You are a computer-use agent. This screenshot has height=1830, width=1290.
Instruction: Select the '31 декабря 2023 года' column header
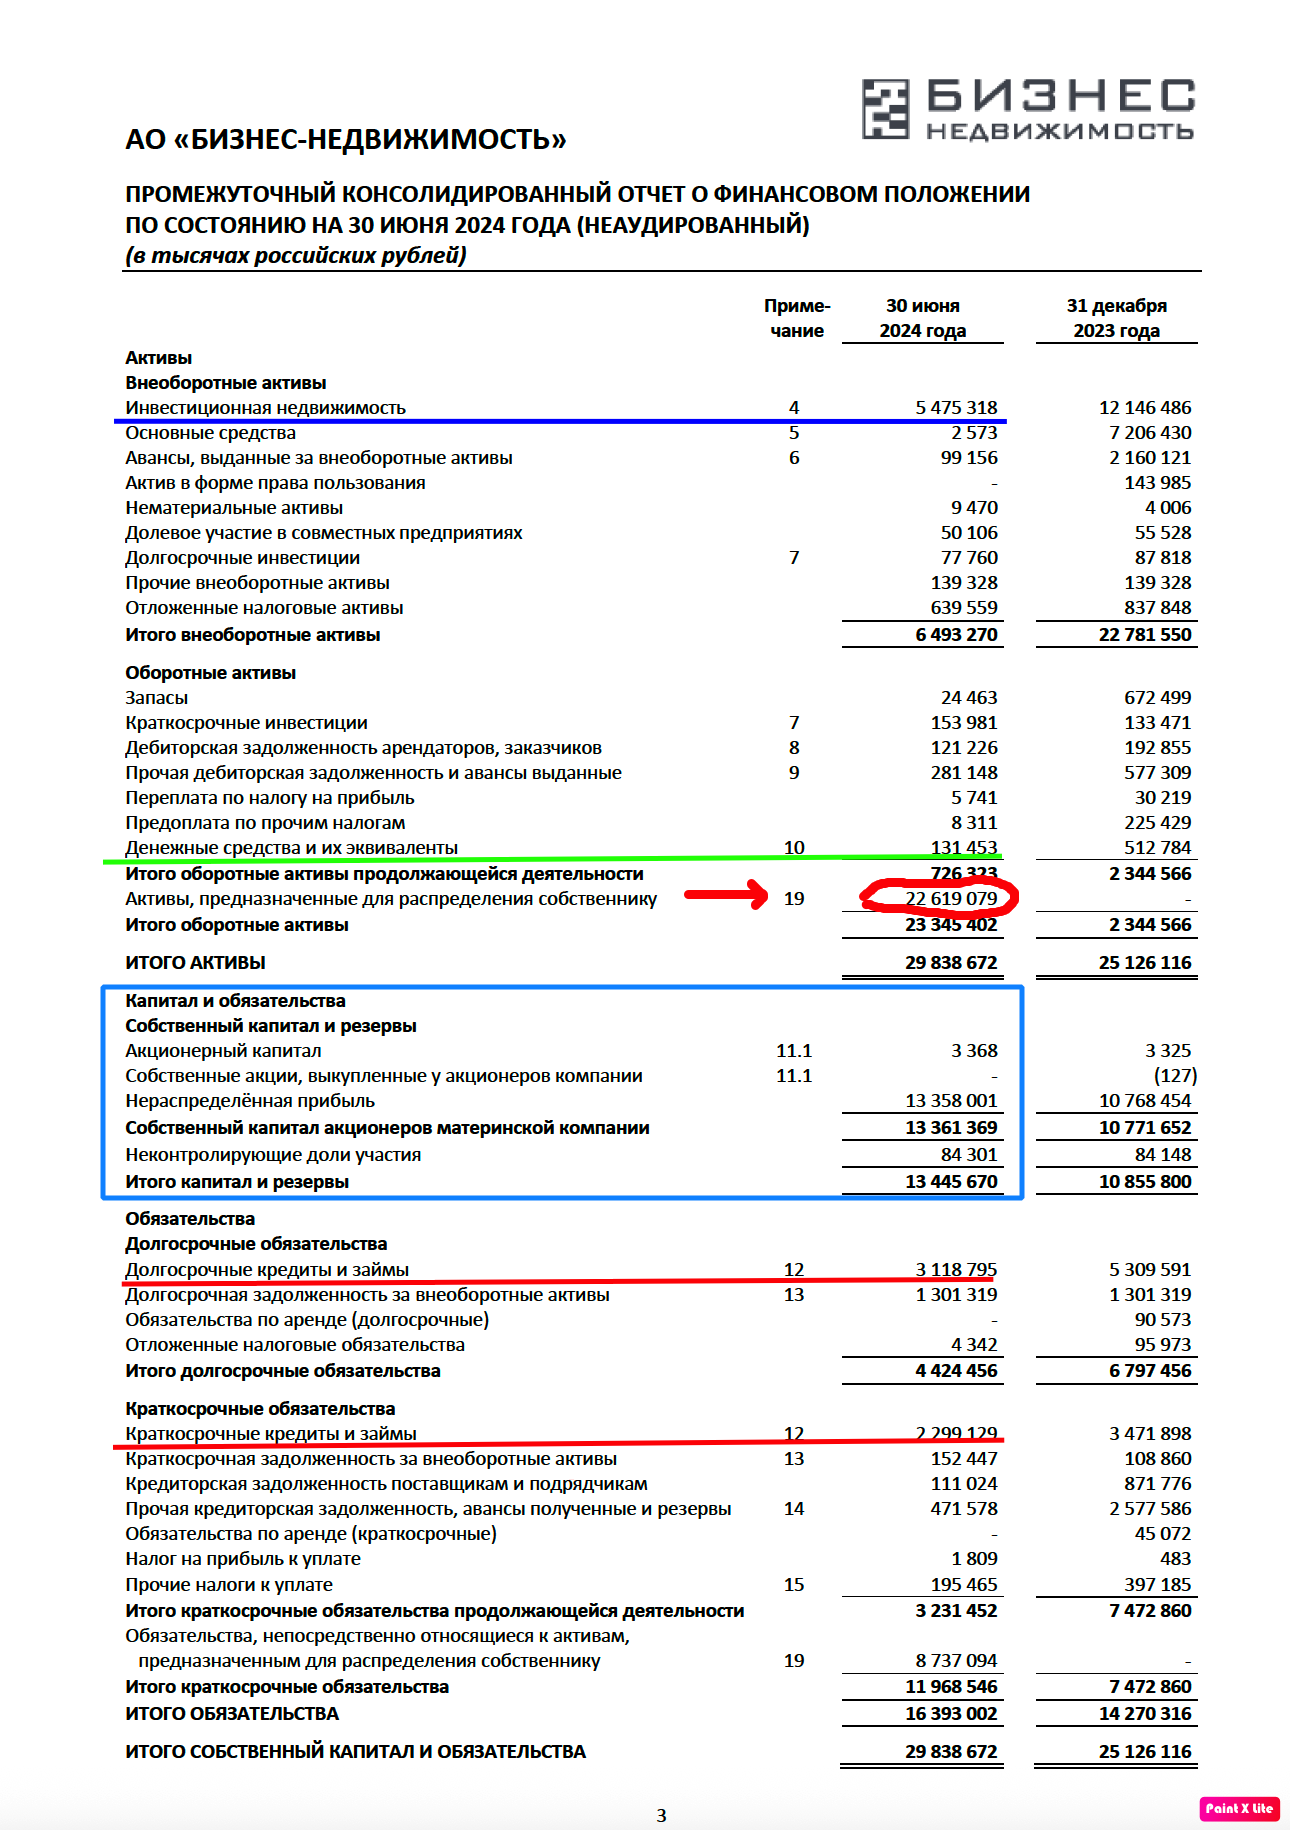(1116, 318)
